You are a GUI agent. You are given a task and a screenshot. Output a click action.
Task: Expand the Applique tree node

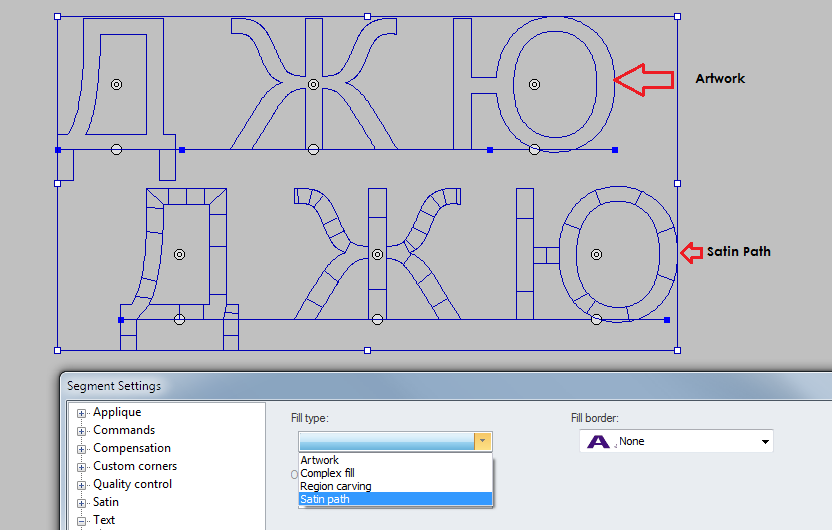point(82,413)
